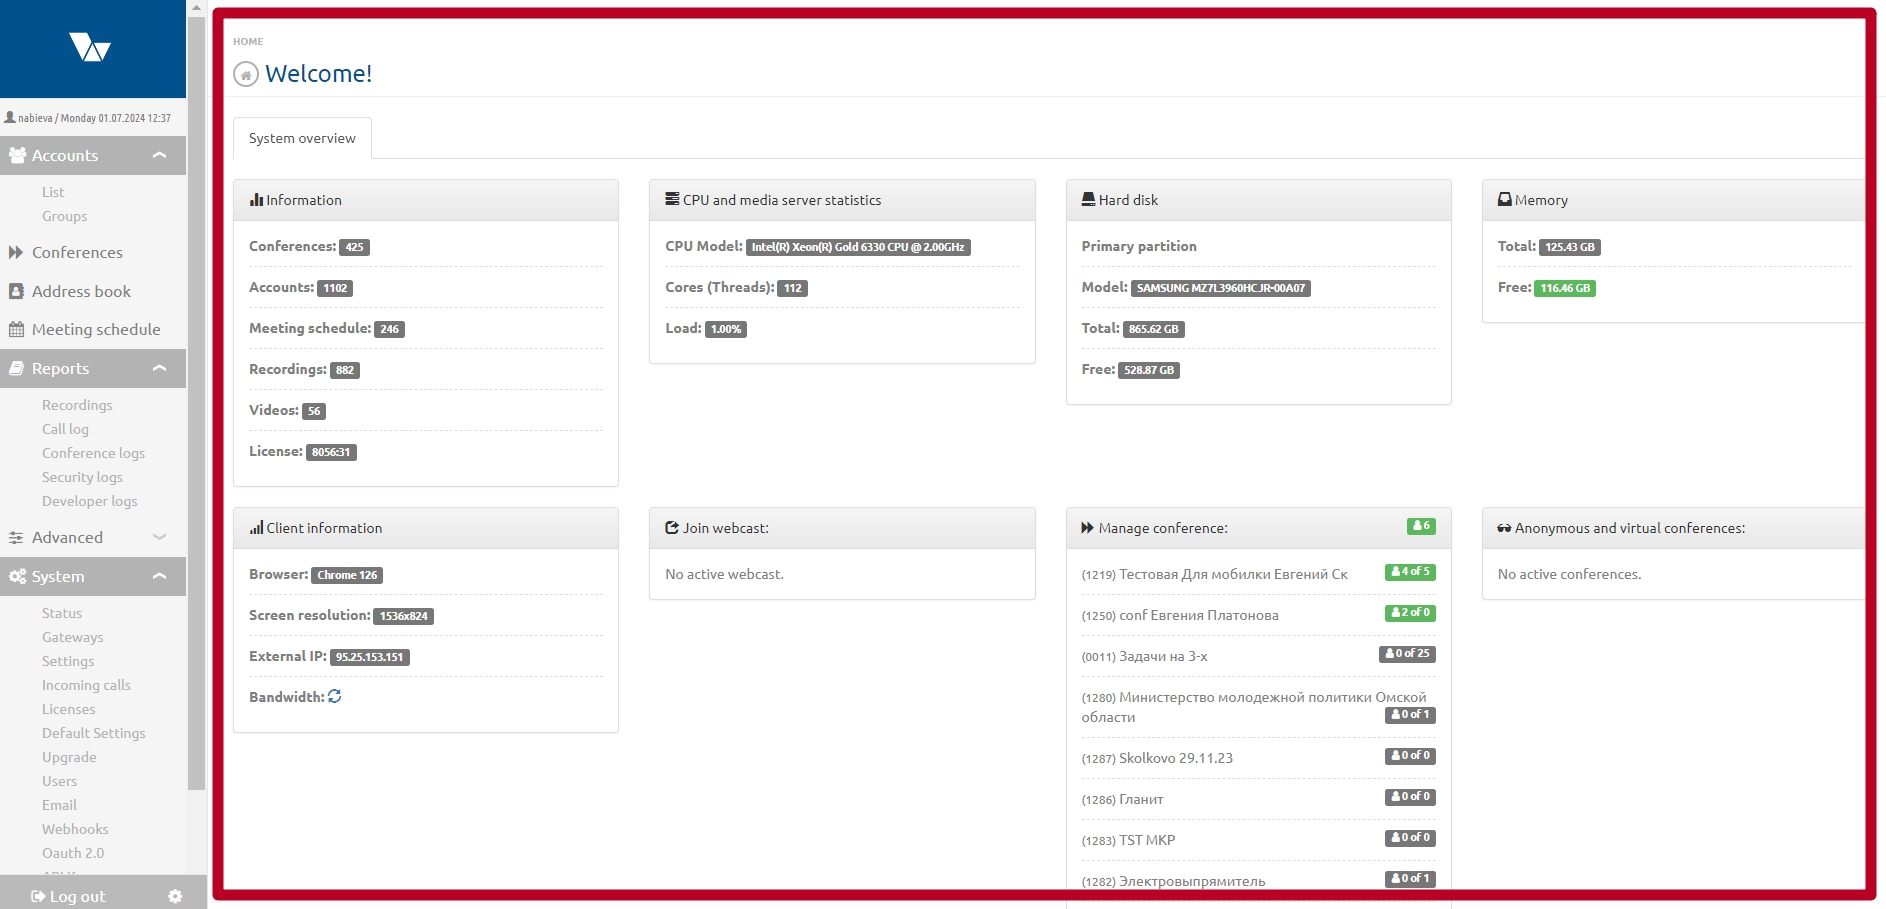The width and height of the screenshot is (1886, 909).
Task: Open Security logs in the sidebar
Action: click(82, 477)
